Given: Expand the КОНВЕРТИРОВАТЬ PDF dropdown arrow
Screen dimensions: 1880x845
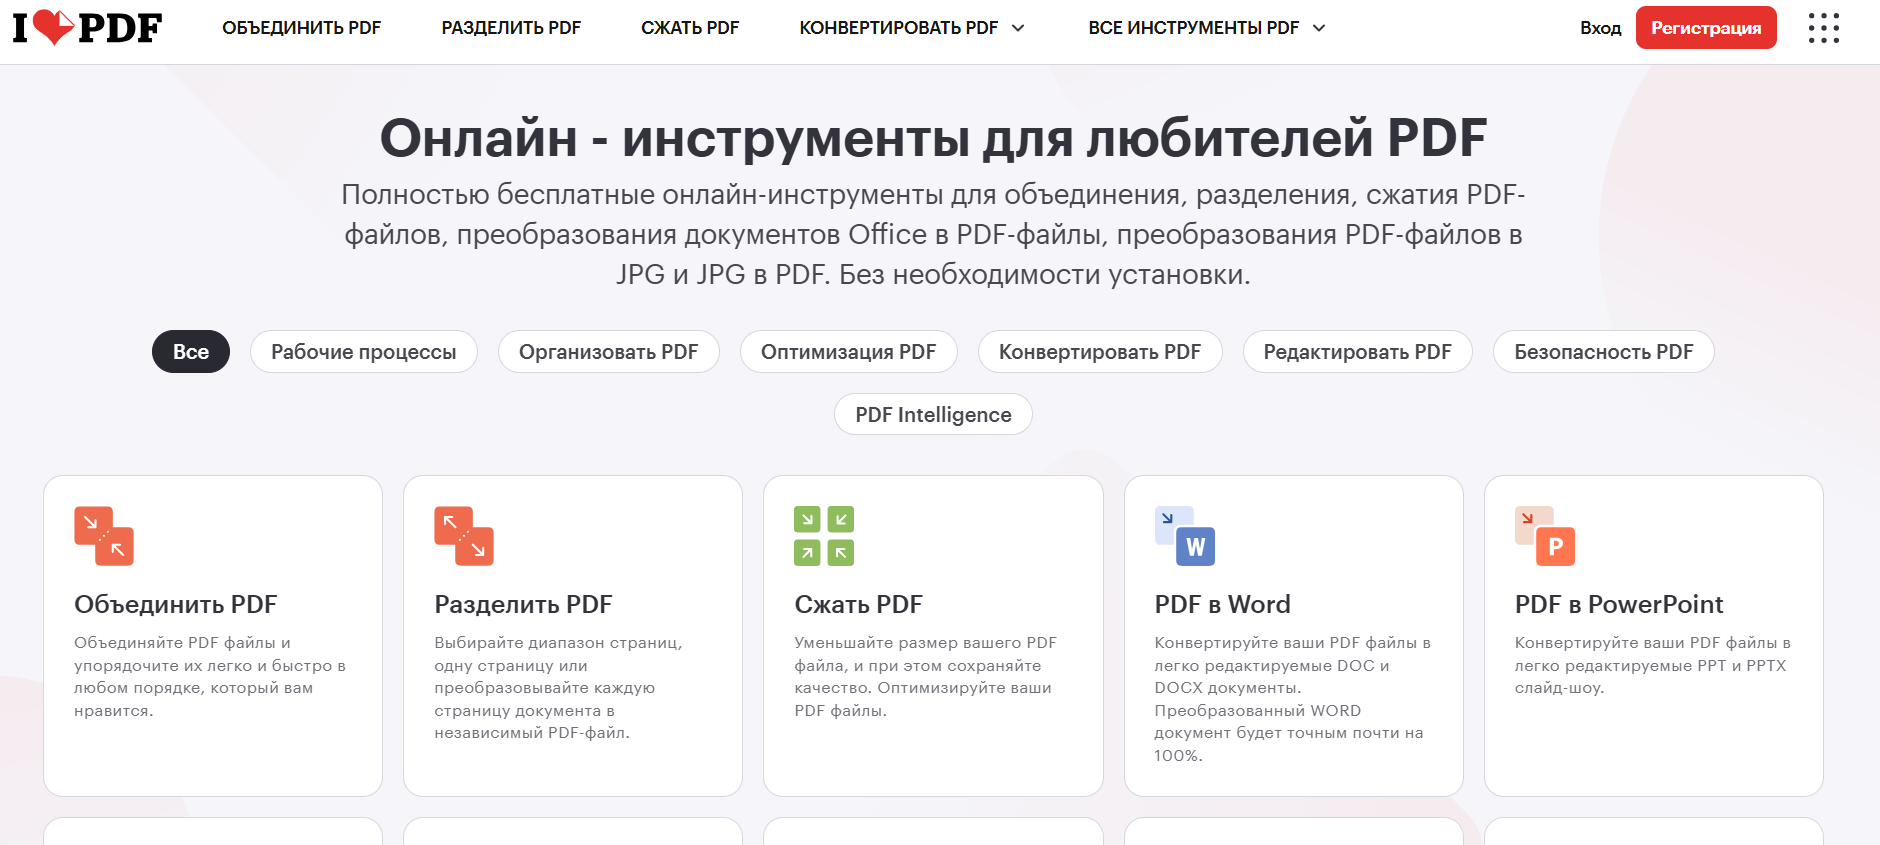Looking at the screenshot, I should point(1018,28).
